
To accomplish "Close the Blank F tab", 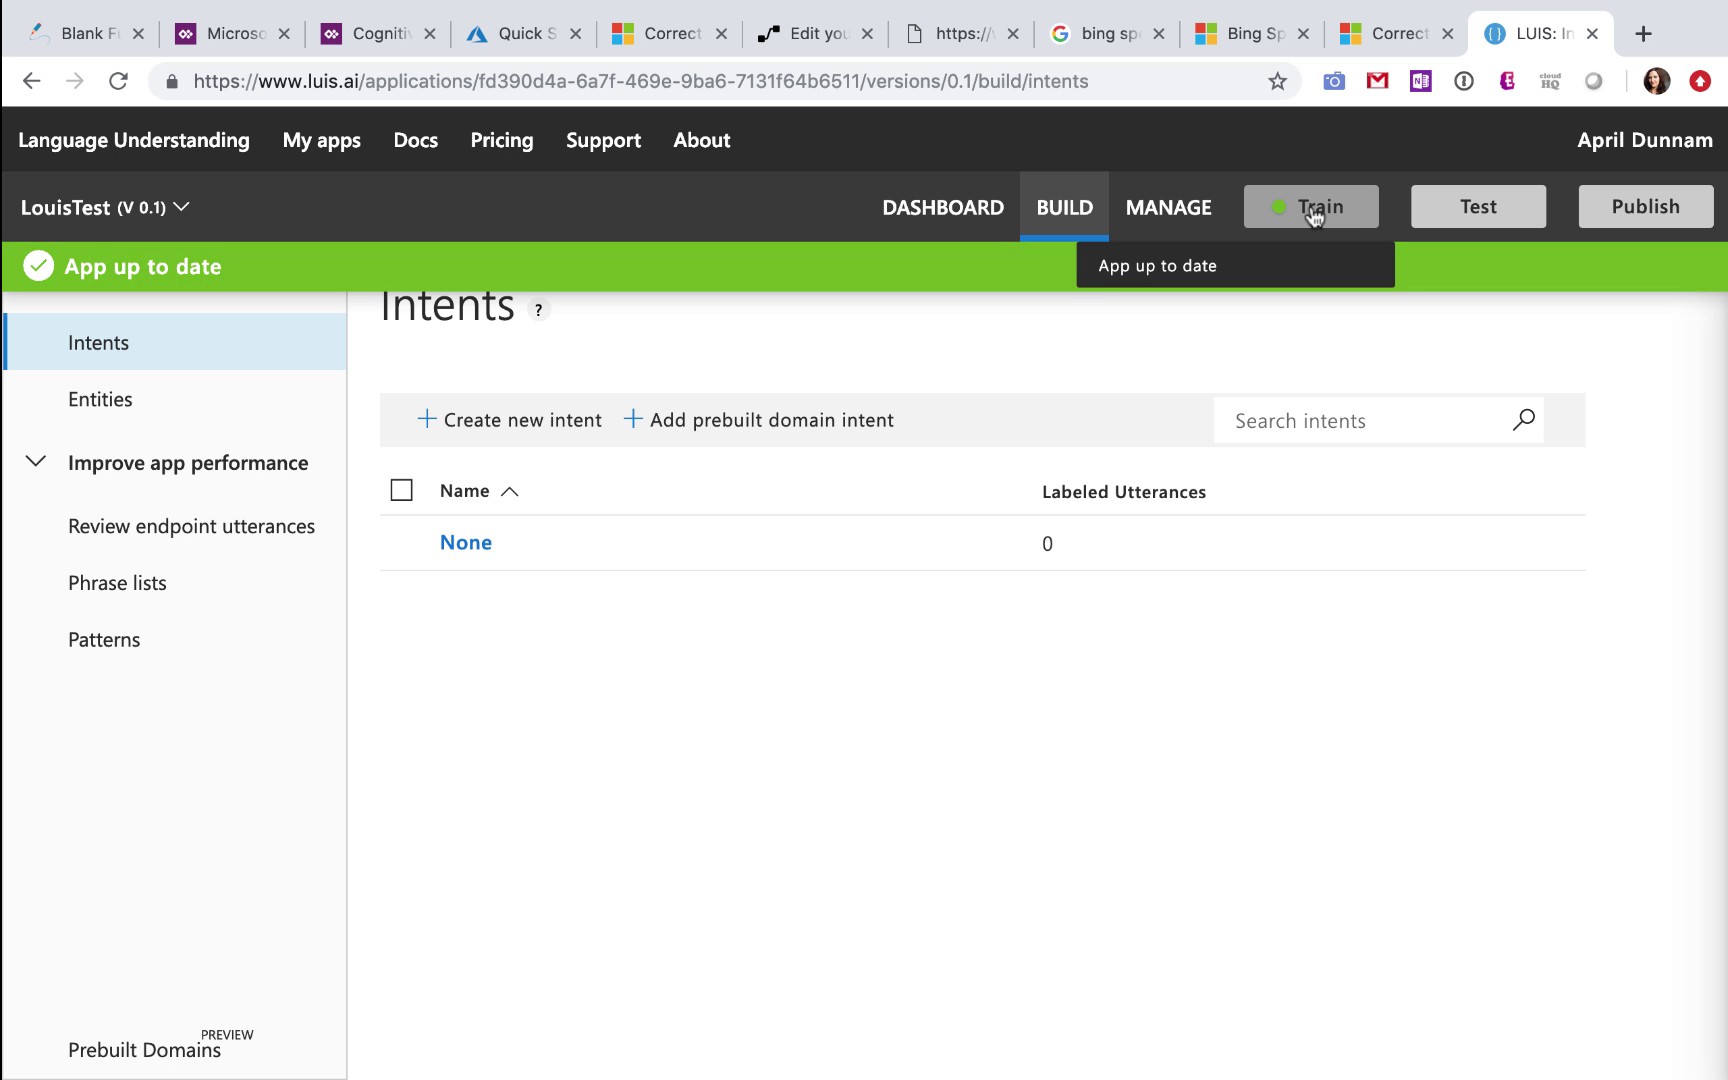I will [138, 34].
